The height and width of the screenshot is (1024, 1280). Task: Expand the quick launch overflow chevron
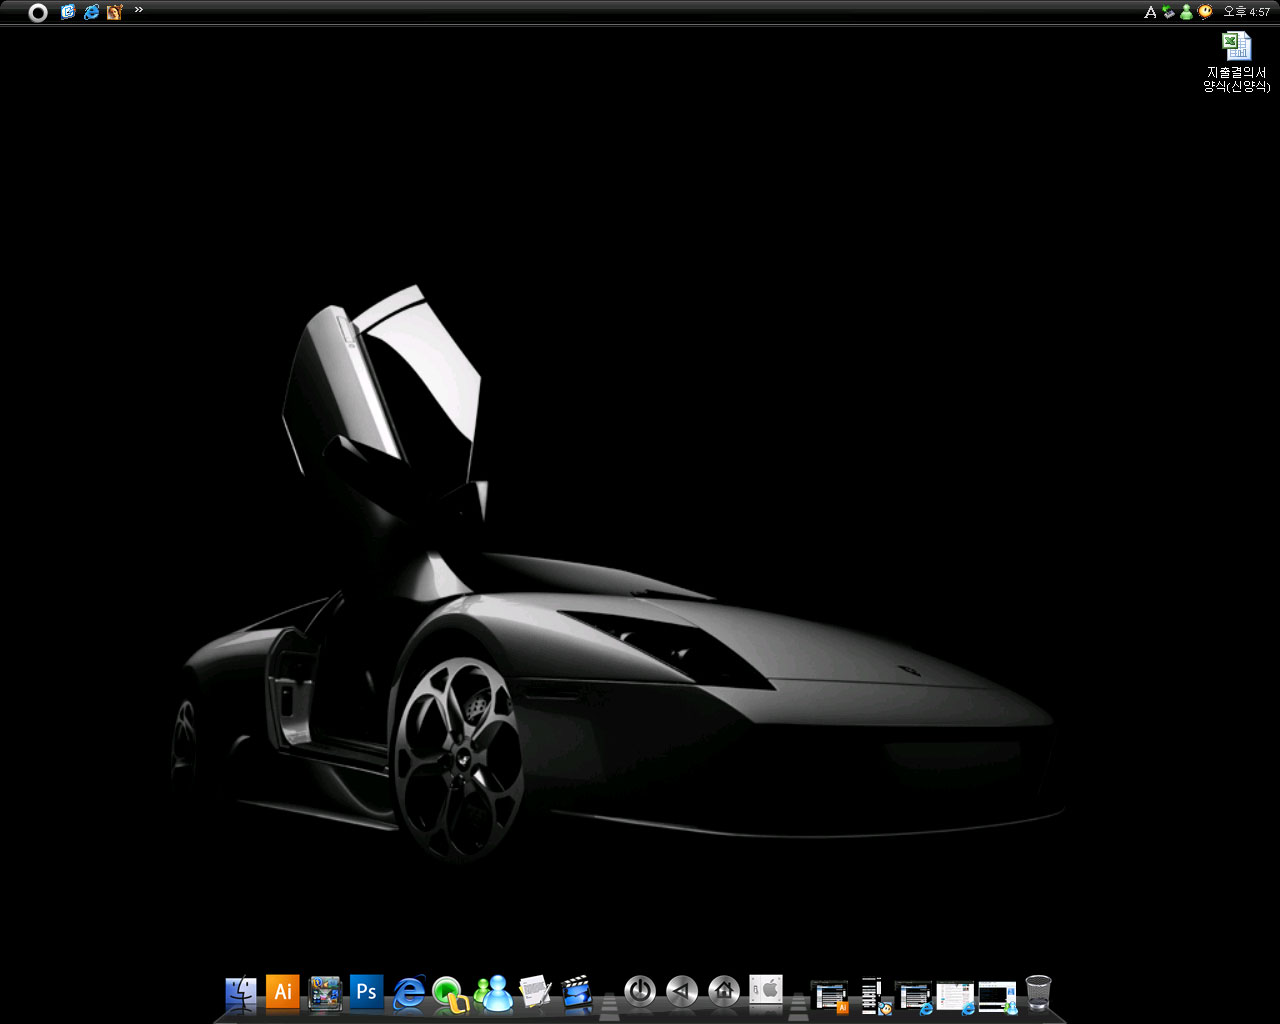coord(138,10)
